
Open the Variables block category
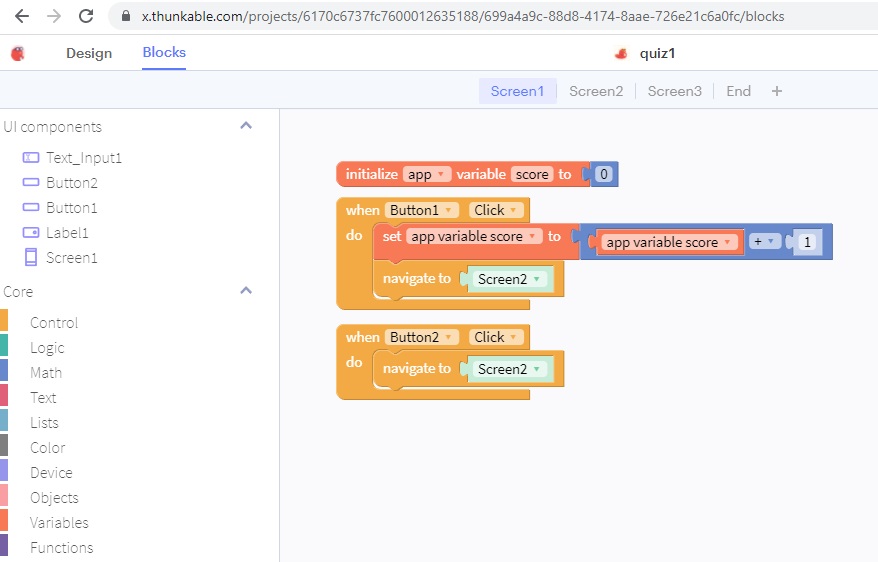(59, 523)
